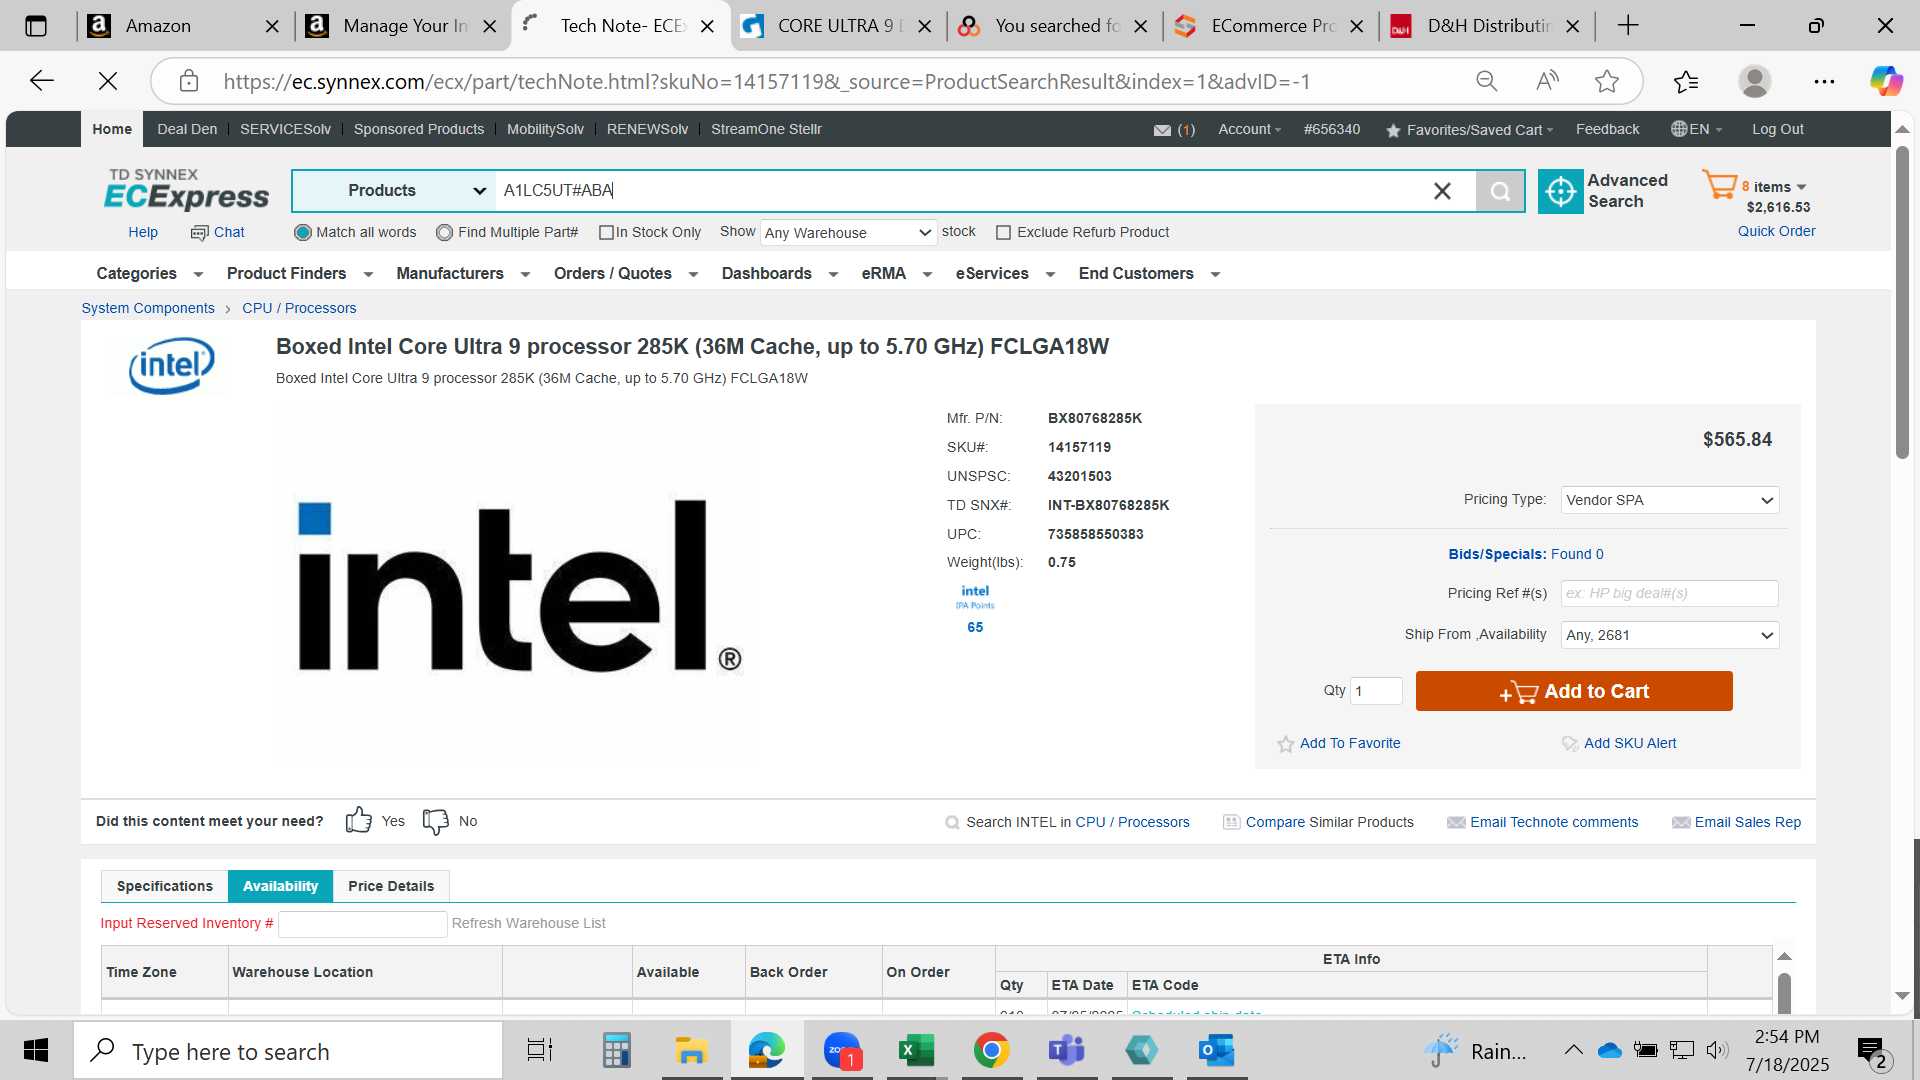This screenshot has height=1080, width=1920.
Task: Open Edge Copilot icon
Action: tap(1886, 81)
